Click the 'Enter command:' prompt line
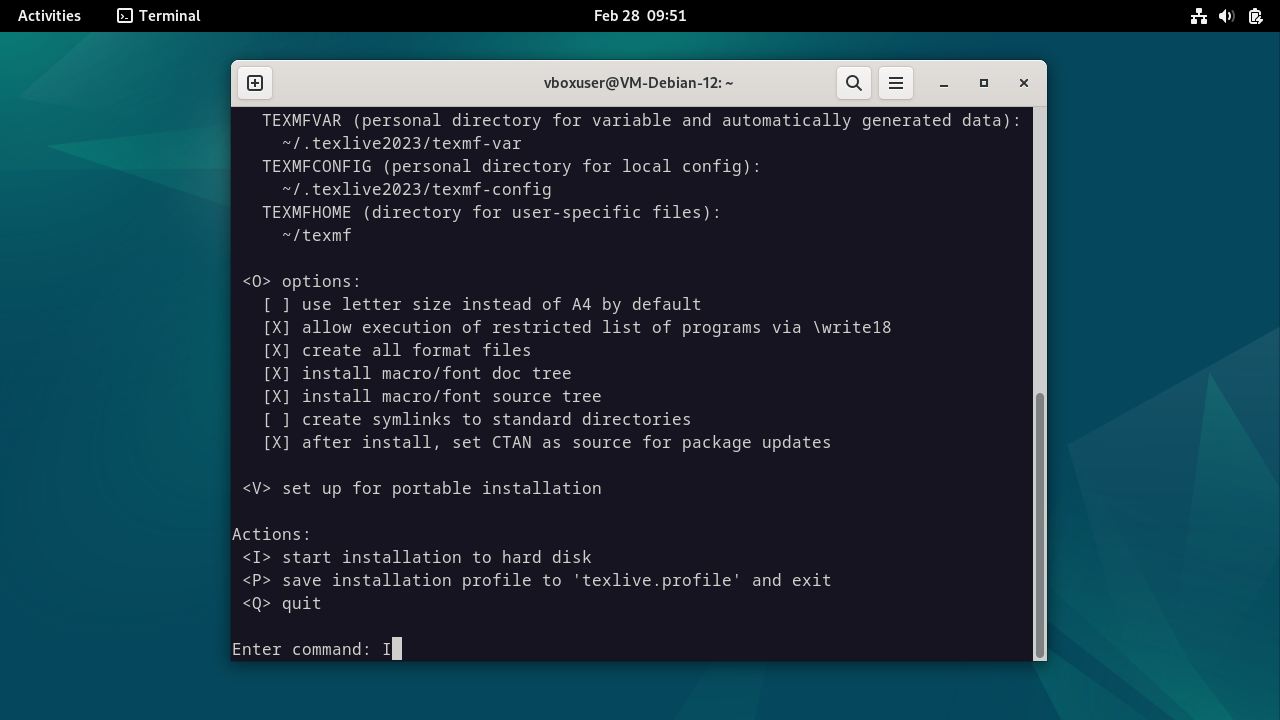Screen dimensions: 1280x720 tap(317, 649)
